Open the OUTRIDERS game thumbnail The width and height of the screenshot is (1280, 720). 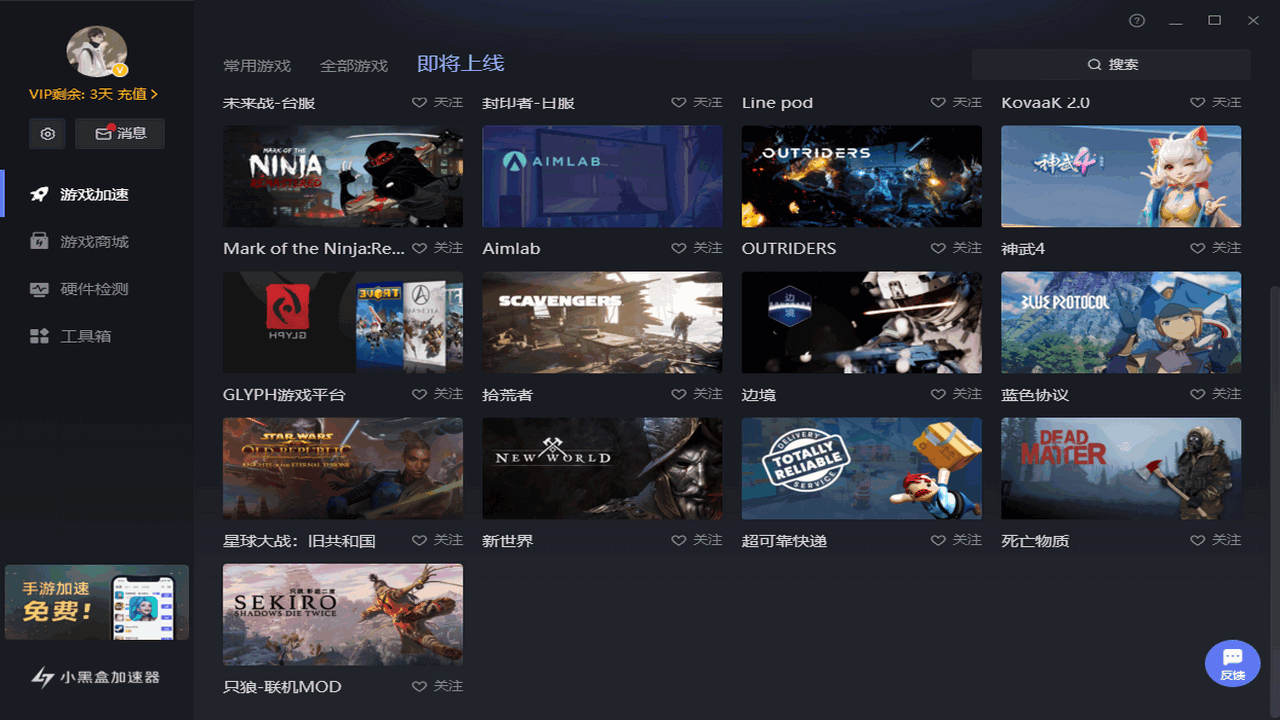click(862, 176)
